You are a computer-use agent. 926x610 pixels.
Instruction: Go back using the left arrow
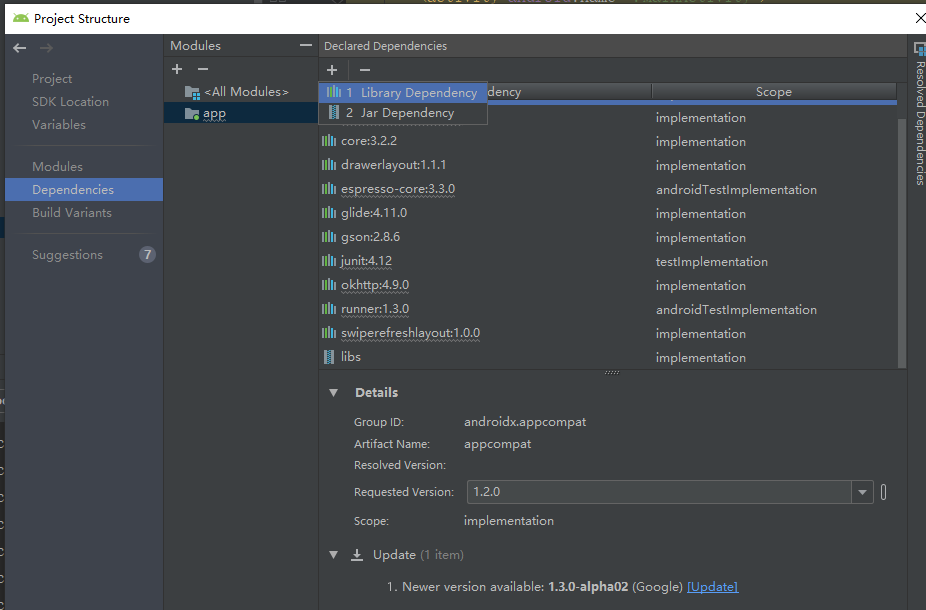19,48
